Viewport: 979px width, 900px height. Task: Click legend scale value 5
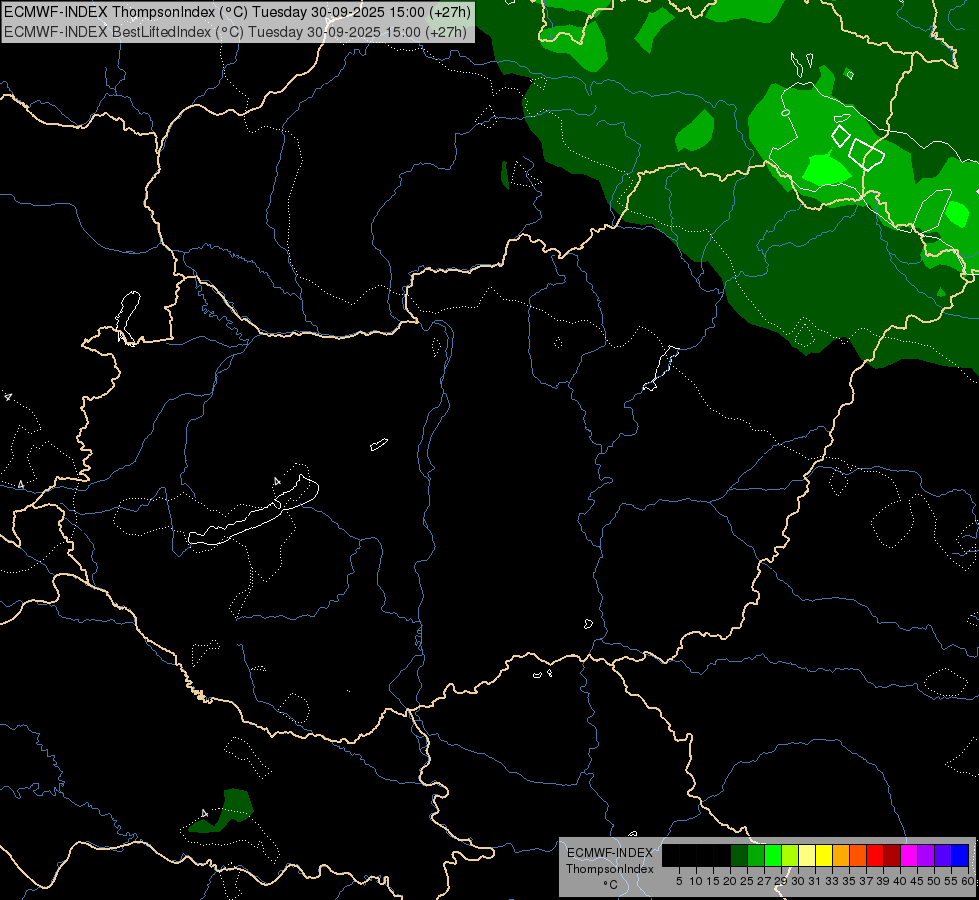coord(679,881)
